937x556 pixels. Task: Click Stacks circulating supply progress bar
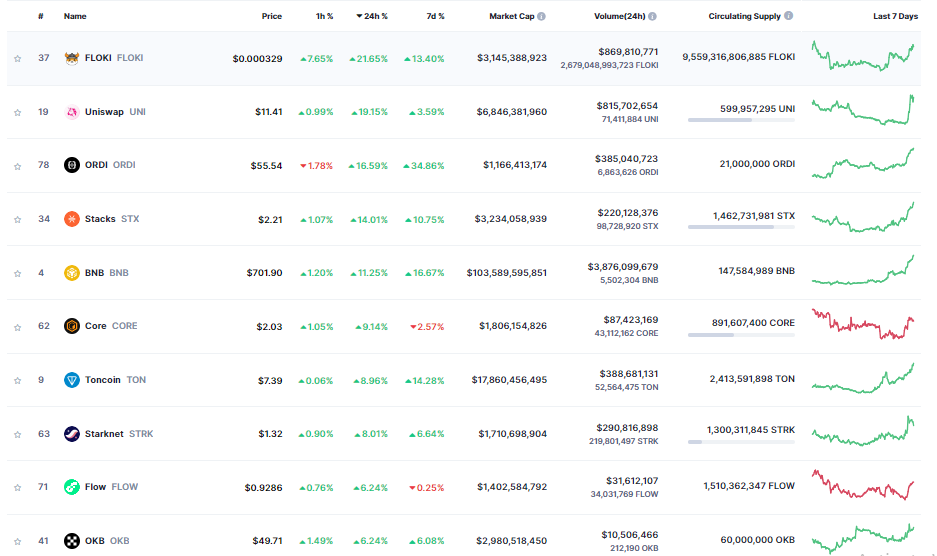tap(742, 227)
